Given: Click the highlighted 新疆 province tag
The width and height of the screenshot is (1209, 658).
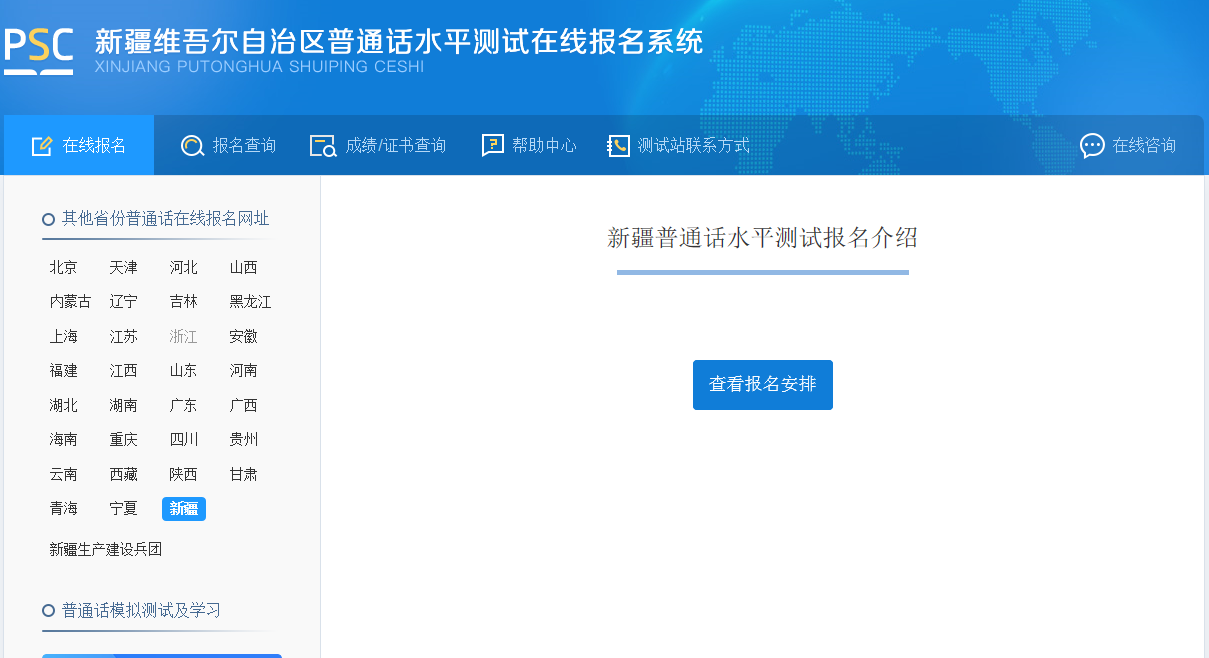Looking at the screenshot, I should 184,509.
